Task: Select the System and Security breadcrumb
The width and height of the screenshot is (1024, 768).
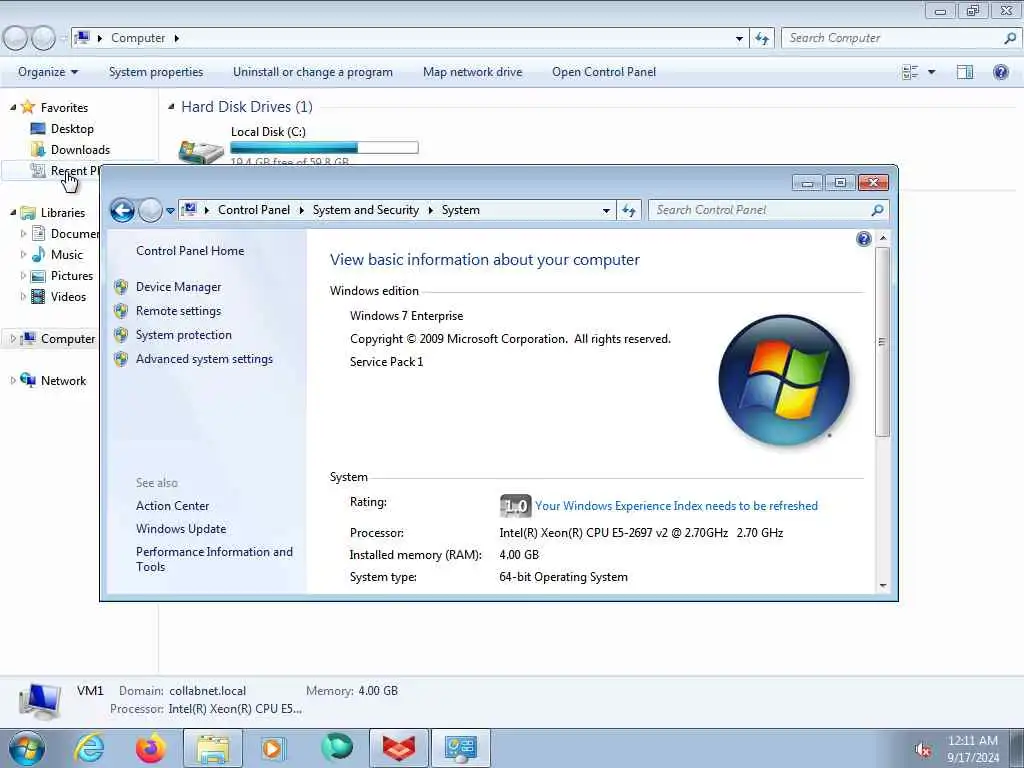Action: [366, 210]
